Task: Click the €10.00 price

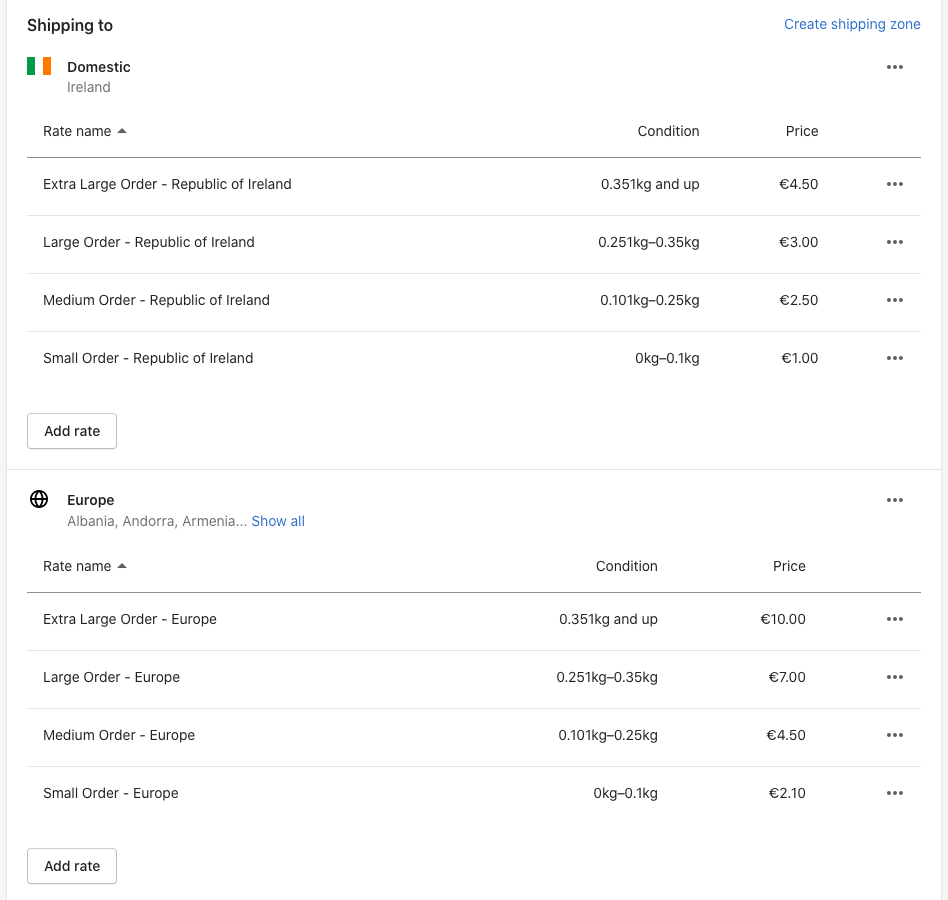Action: pos(782,619)
